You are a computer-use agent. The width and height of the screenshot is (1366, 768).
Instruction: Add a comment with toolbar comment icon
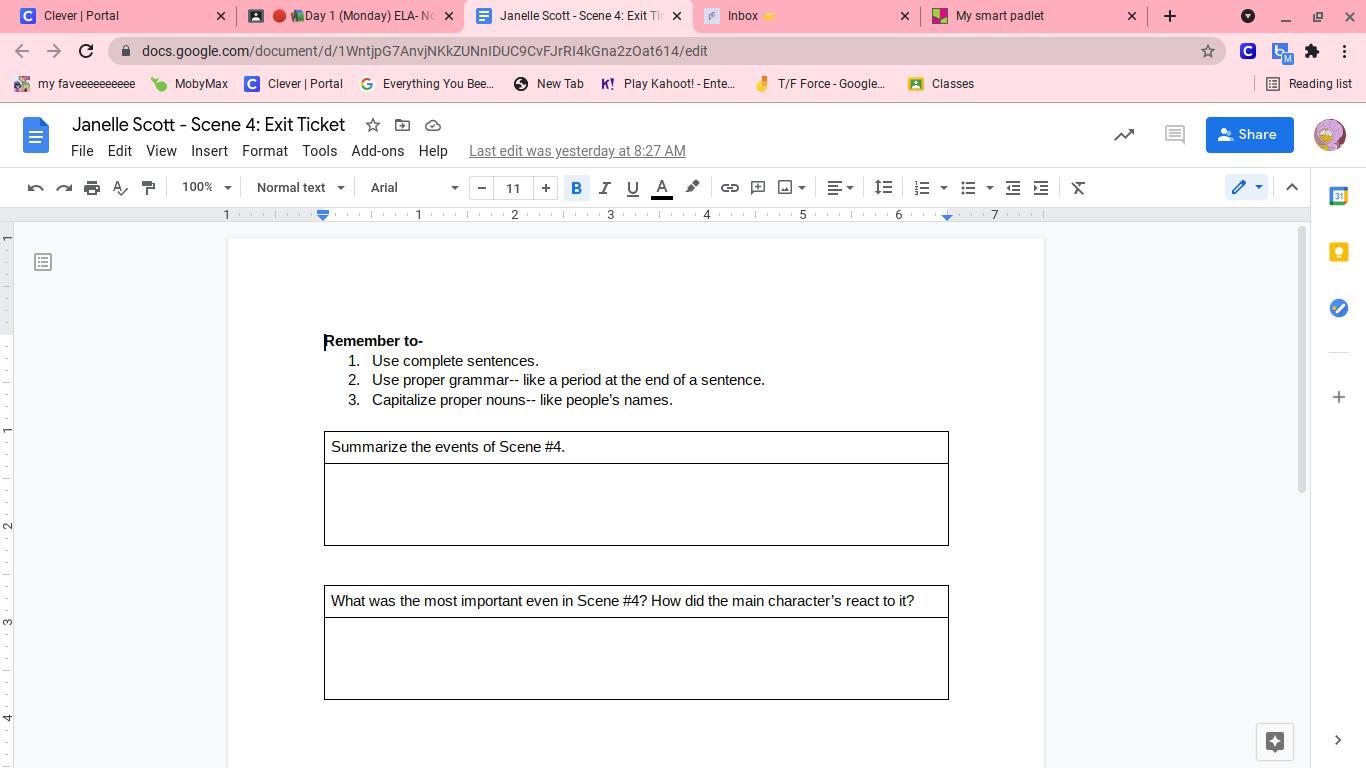(758, 188)
